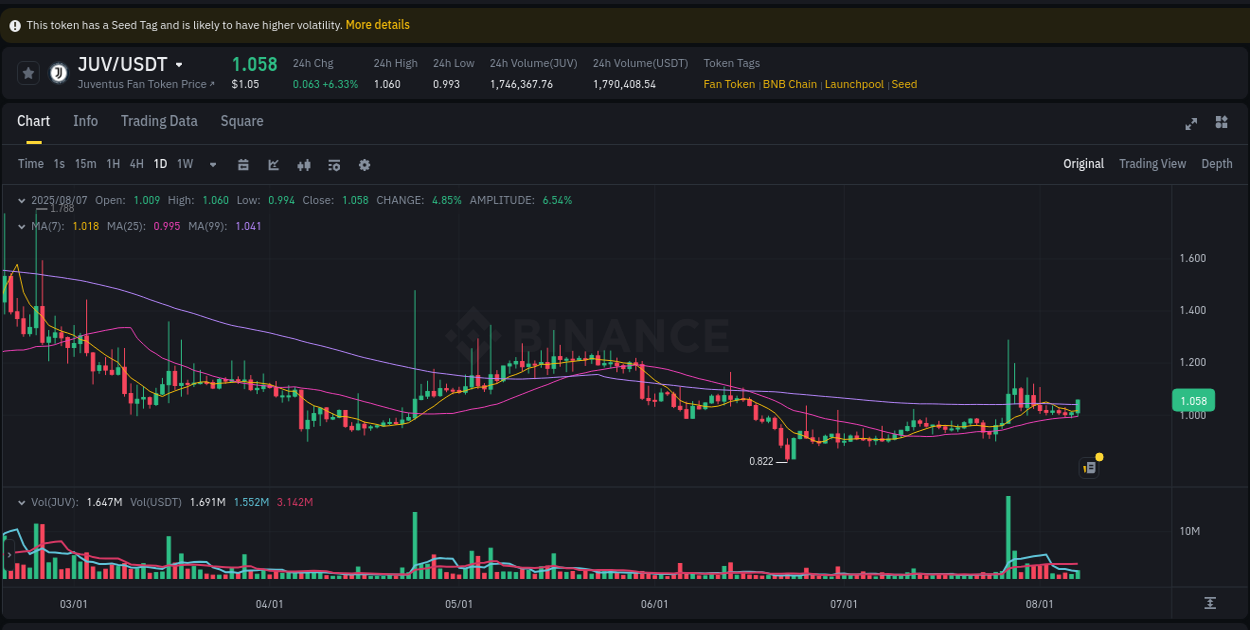Expand chart to fullscreen with arrows icon
This screenshot has height=630, width=1250.
click(1190, 123)
